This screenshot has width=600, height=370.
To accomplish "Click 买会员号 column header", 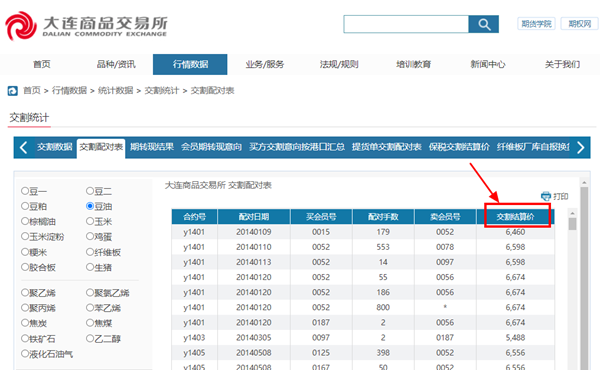I will click(321, 217).
